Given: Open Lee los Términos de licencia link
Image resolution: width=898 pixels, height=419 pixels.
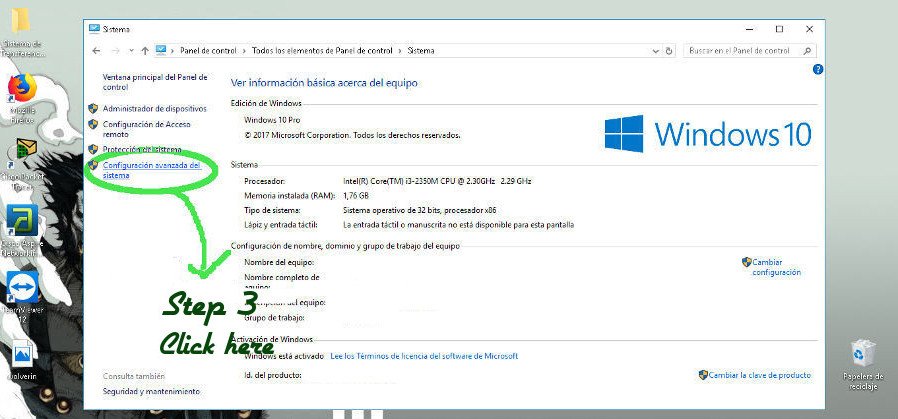Looking at the screenshot, I should 424,356.
